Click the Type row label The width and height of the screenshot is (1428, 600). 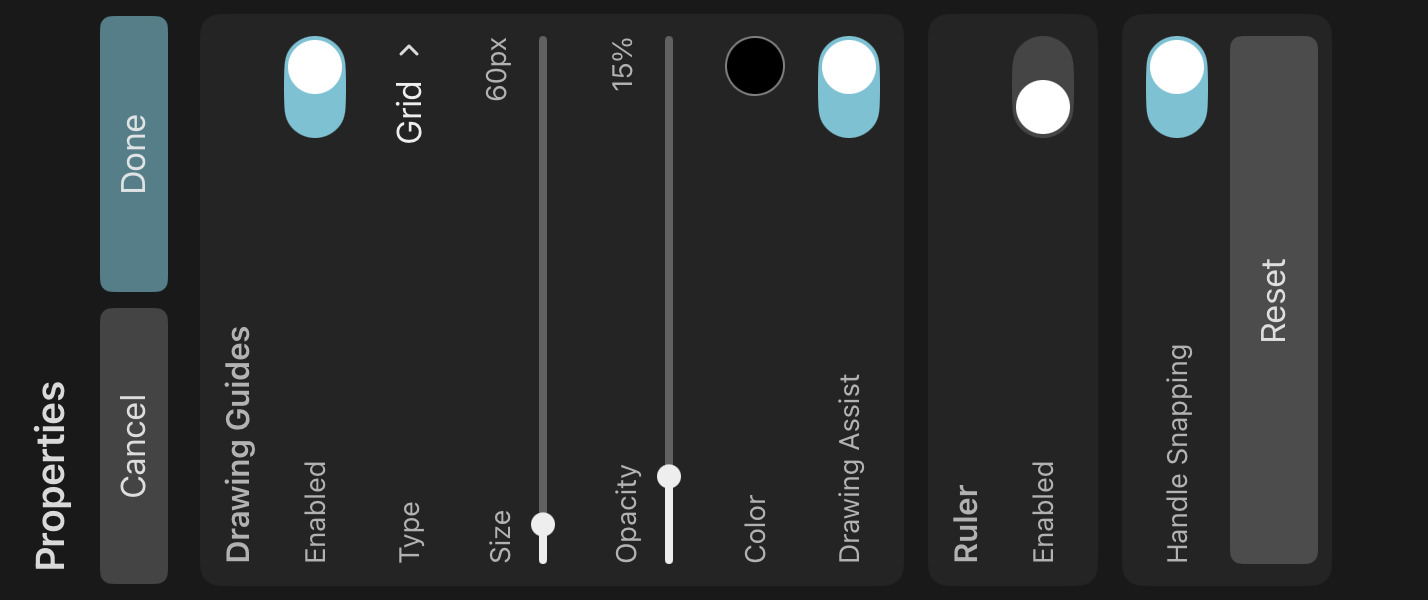click(410, 532)
